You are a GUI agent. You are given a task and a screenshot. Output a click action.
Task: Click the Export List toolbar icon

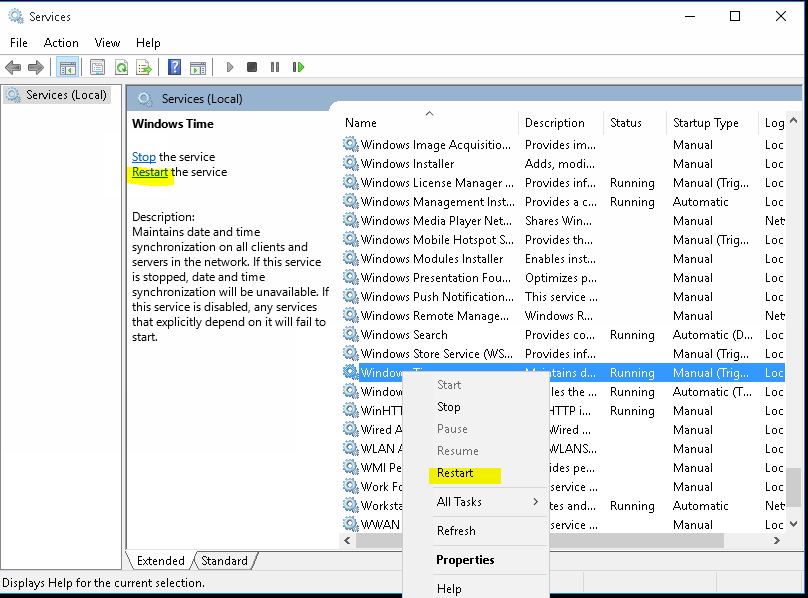144,67
